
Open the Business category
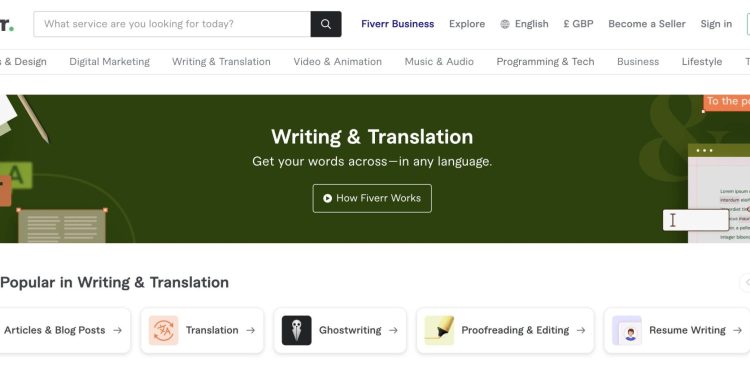coord(638,62)
